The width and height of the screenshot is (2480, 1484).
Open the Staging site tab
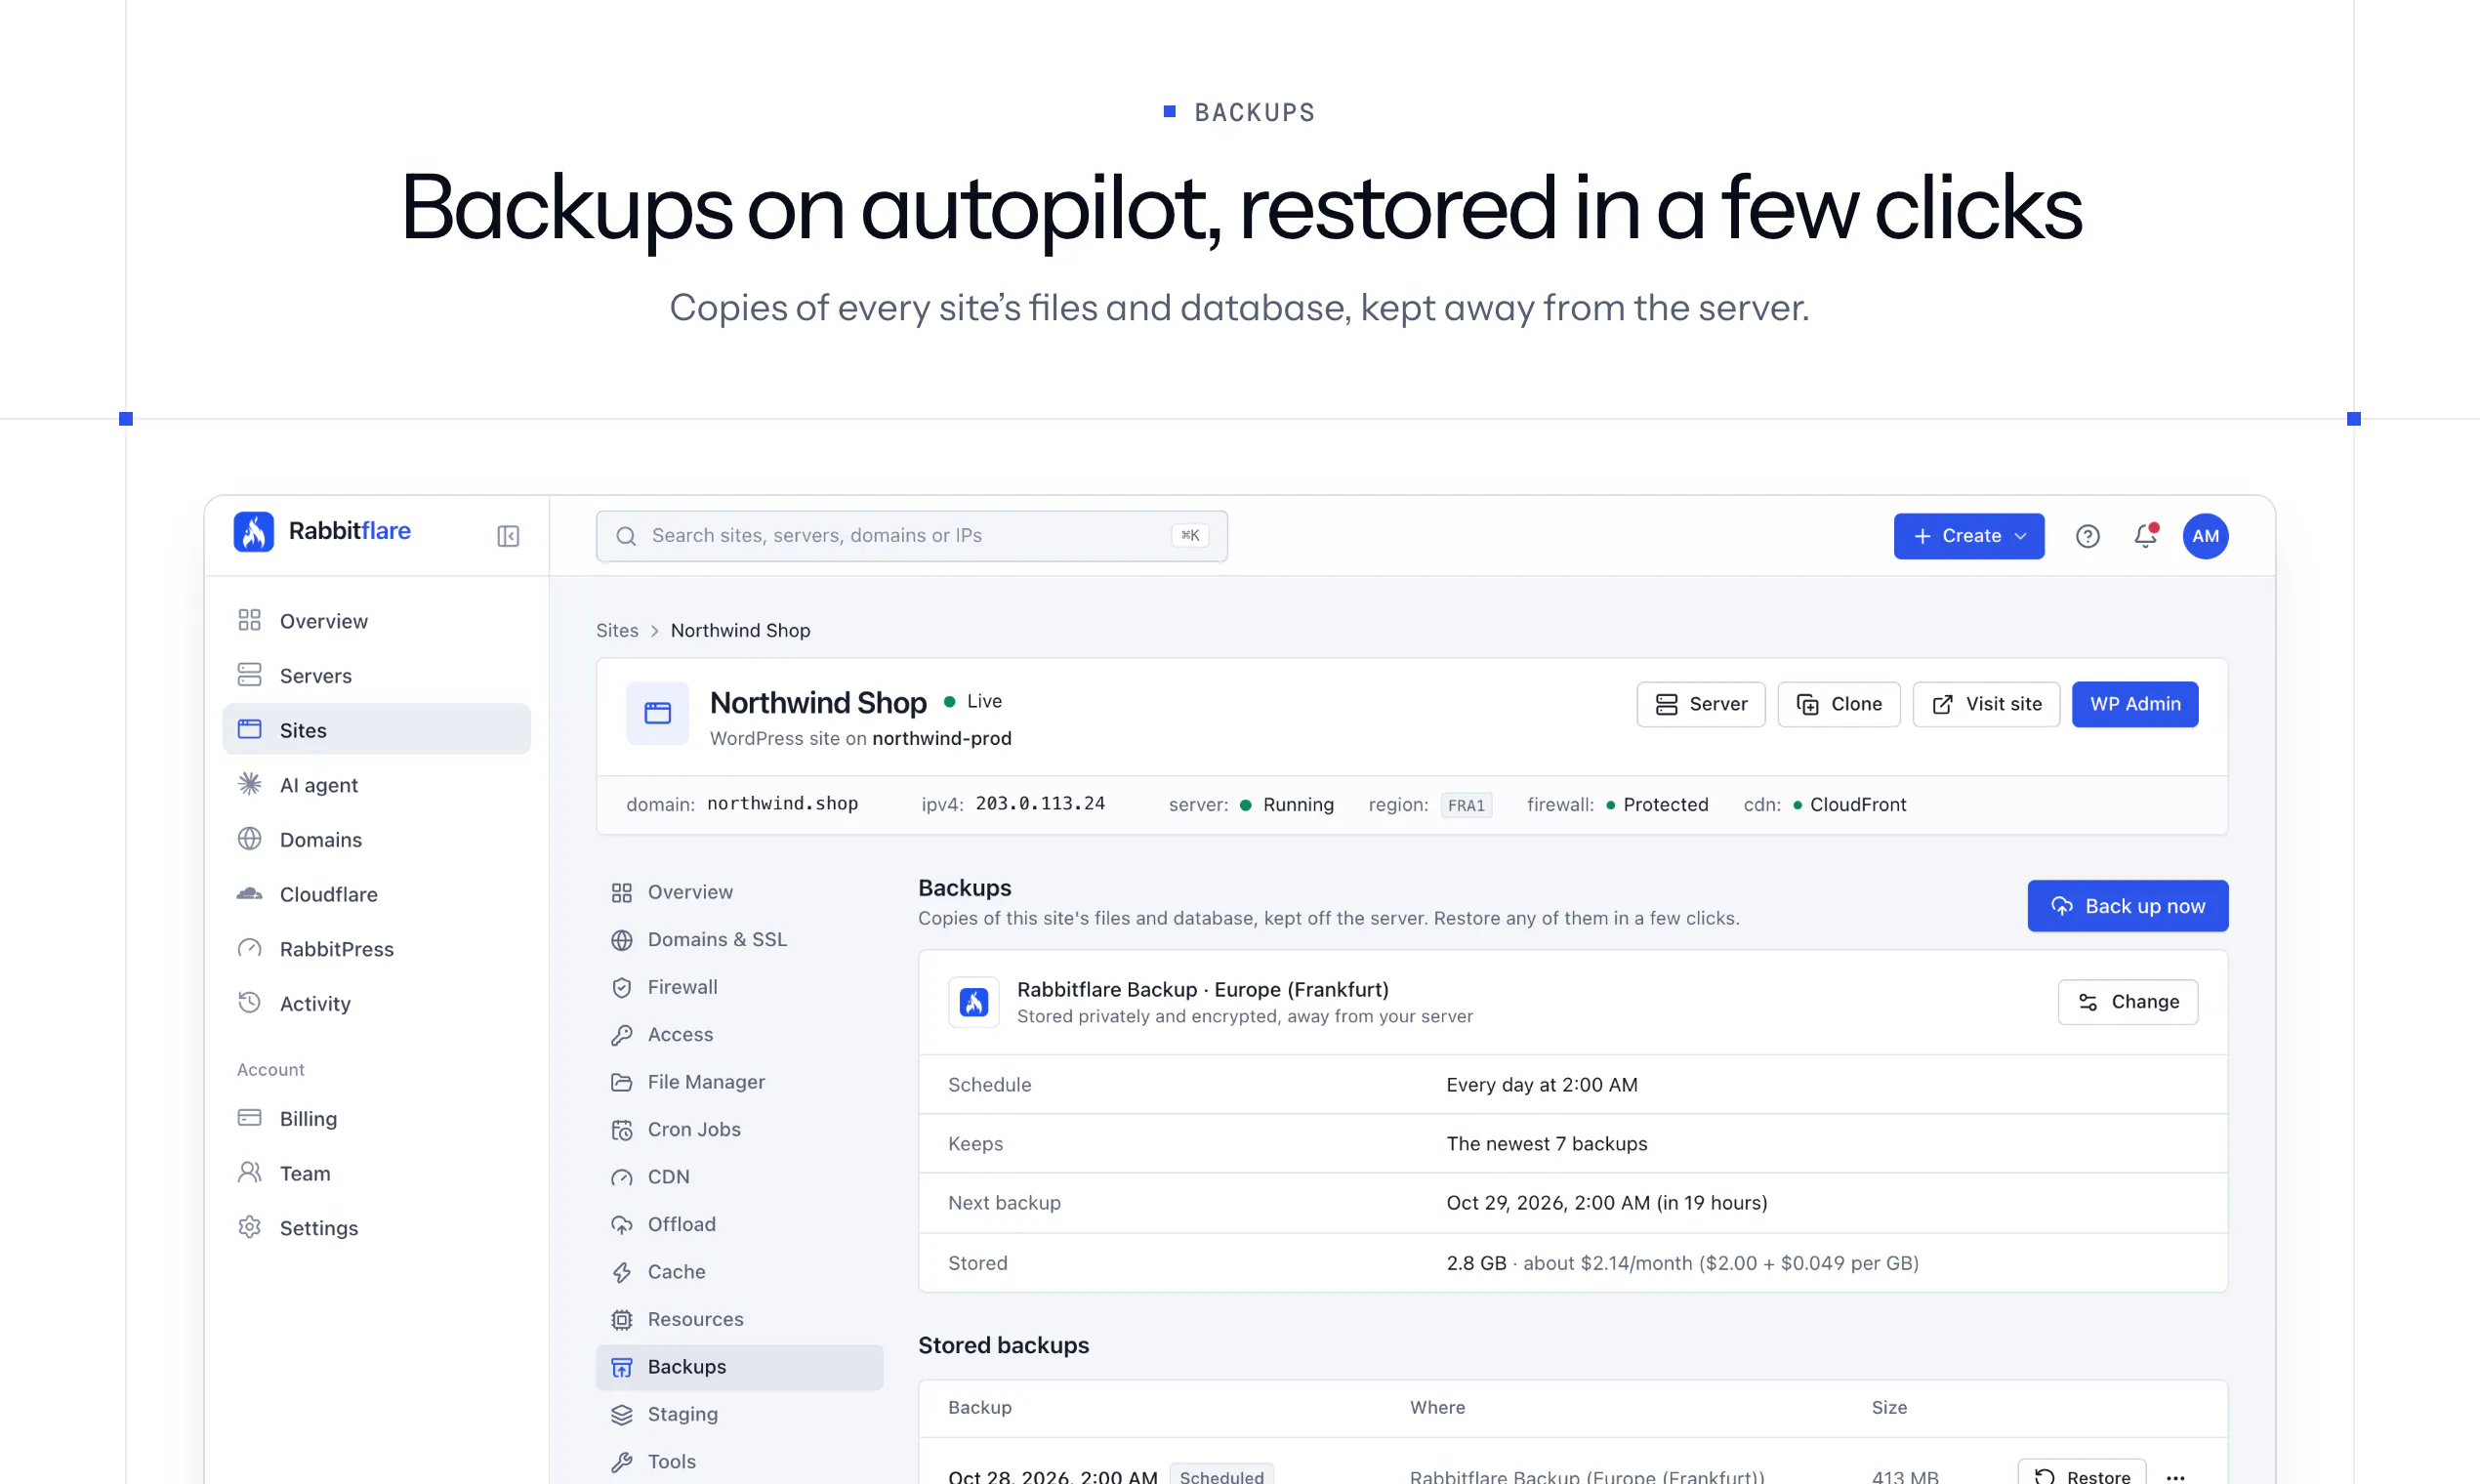tap(739, 1414)
